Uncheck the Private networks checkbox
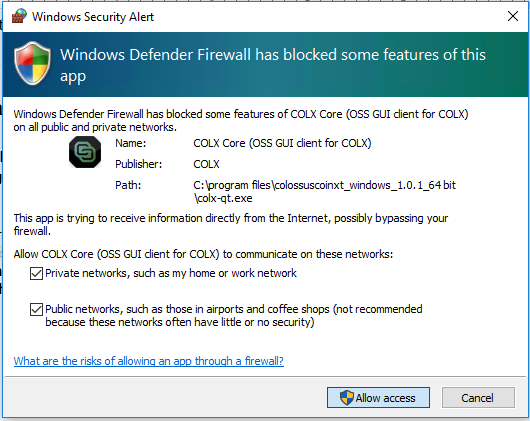Screen dimensions: 530x421 coord(36,273)
